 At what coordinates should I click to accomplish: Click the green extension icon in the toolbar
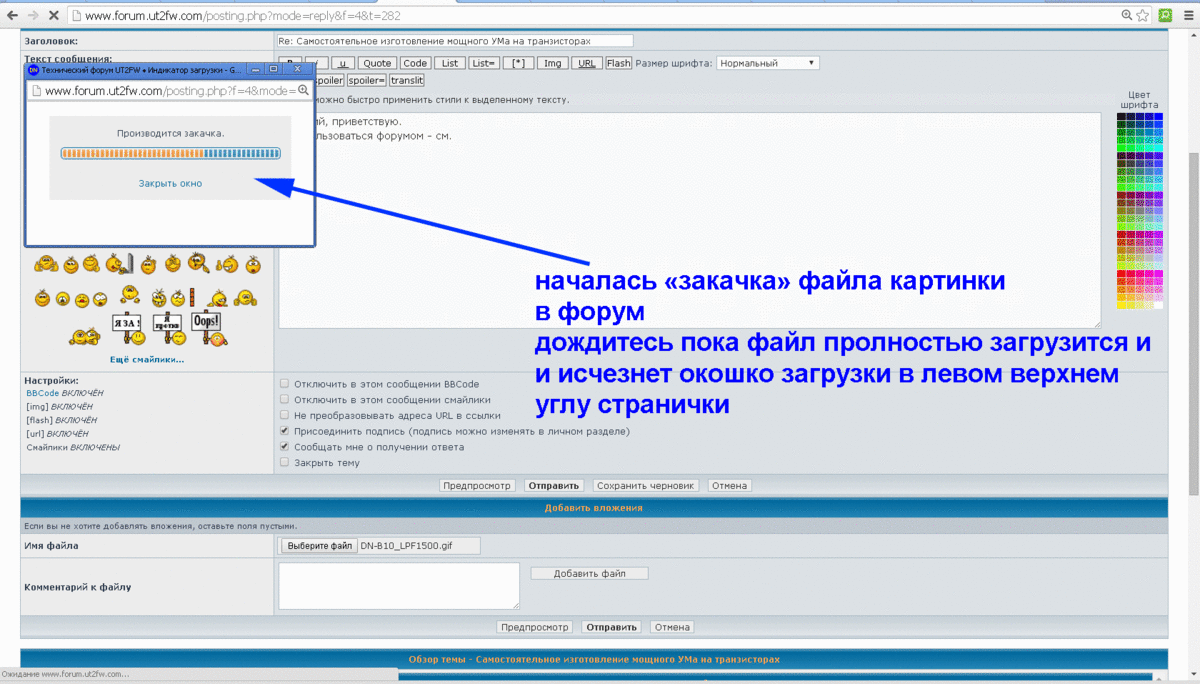(1165, 16)
